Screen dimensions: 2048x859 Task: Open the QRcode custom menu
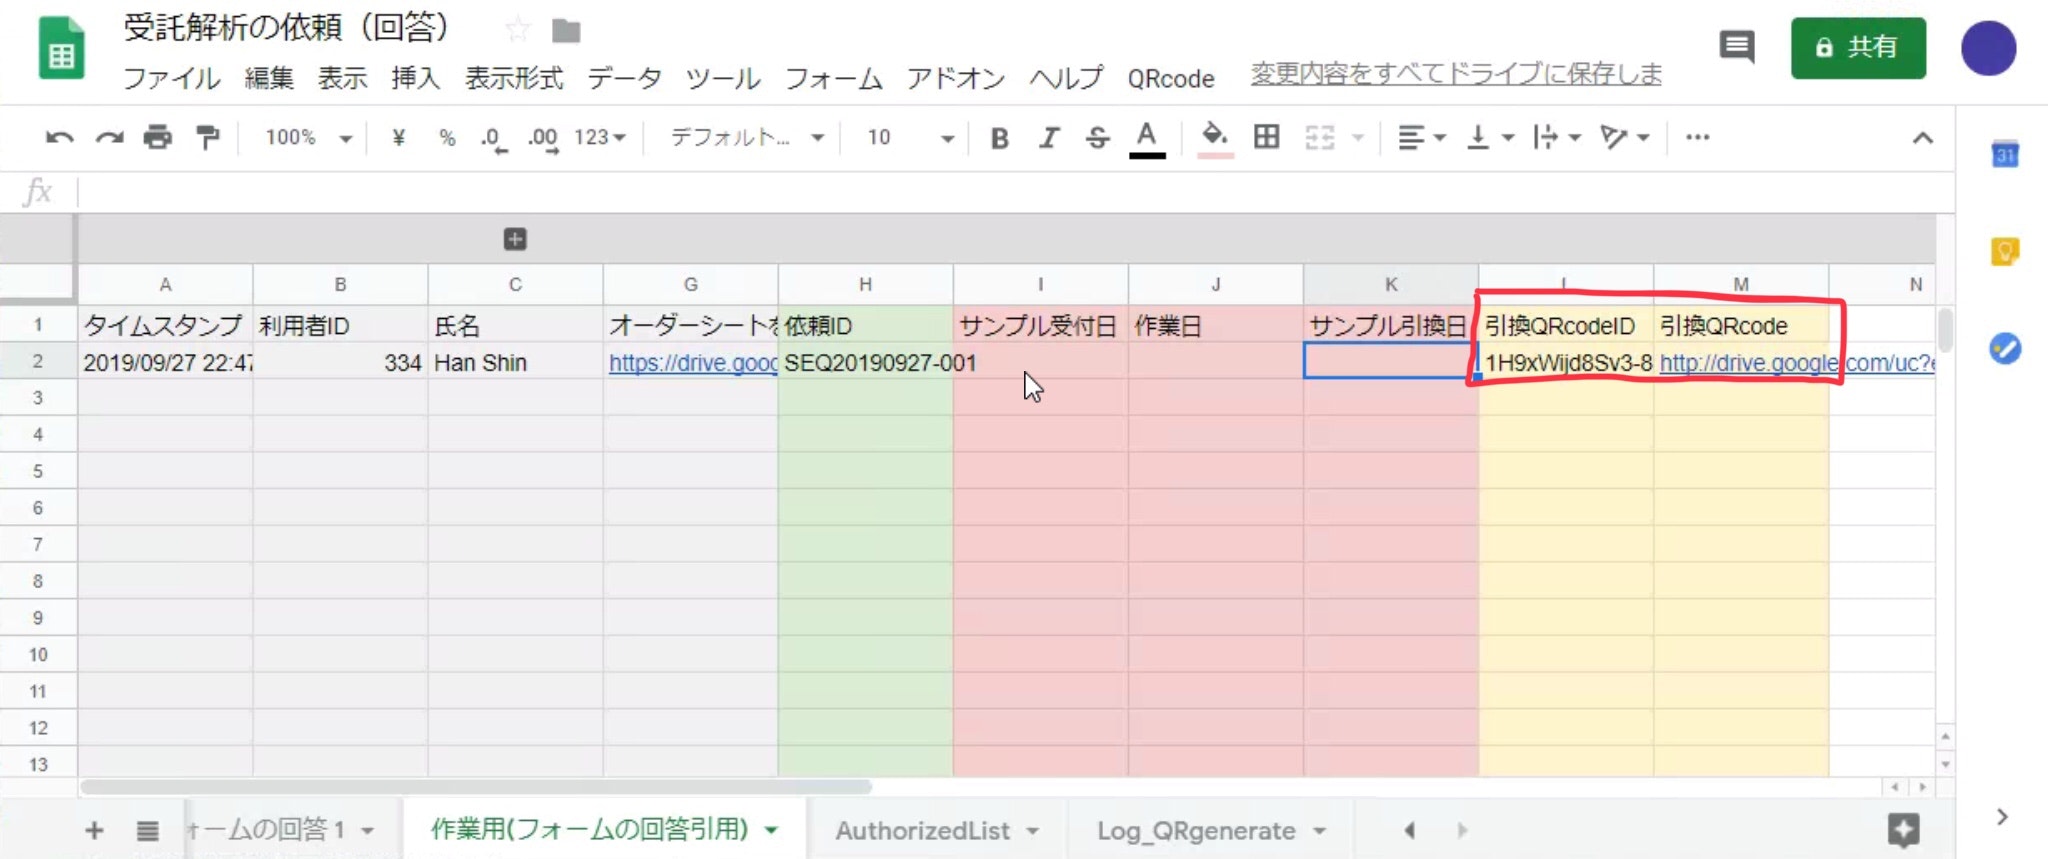1171,78
